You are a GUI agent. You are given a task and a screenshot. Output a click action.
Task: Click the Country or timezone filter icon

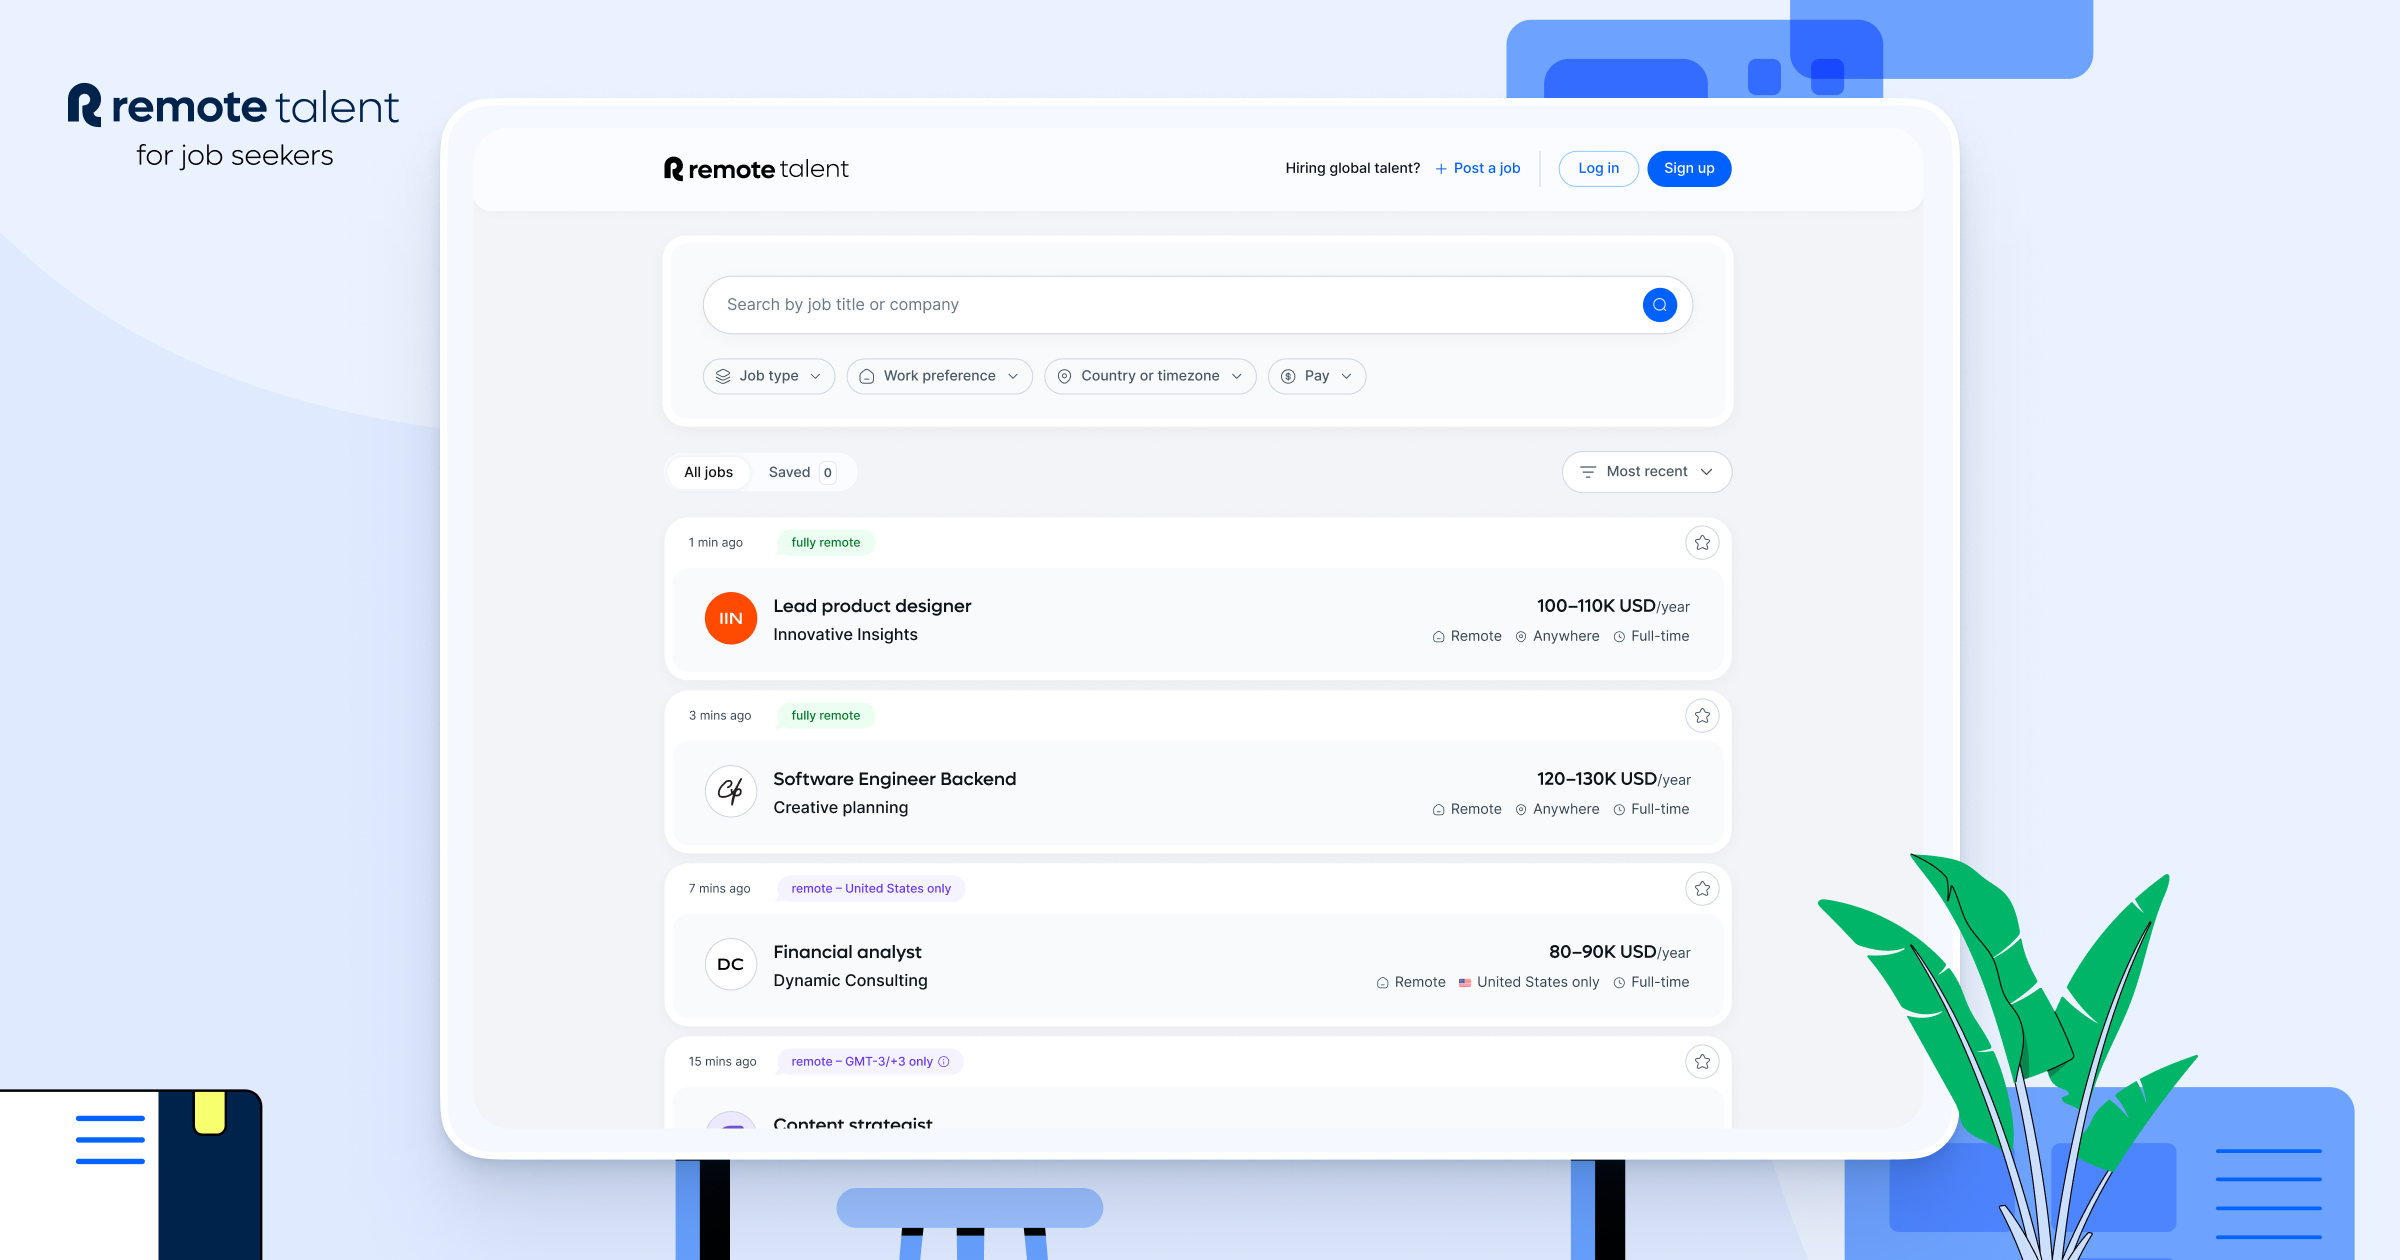pos(1065,376)
